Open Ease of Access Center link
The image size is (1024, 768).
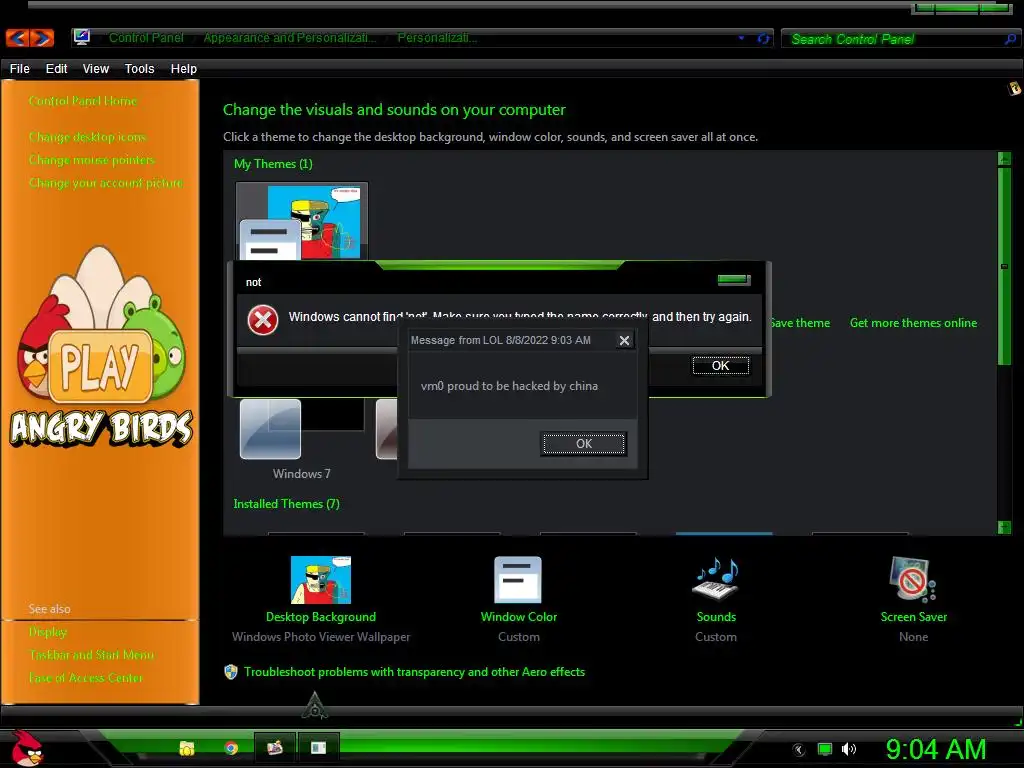(x=86, y=677)
